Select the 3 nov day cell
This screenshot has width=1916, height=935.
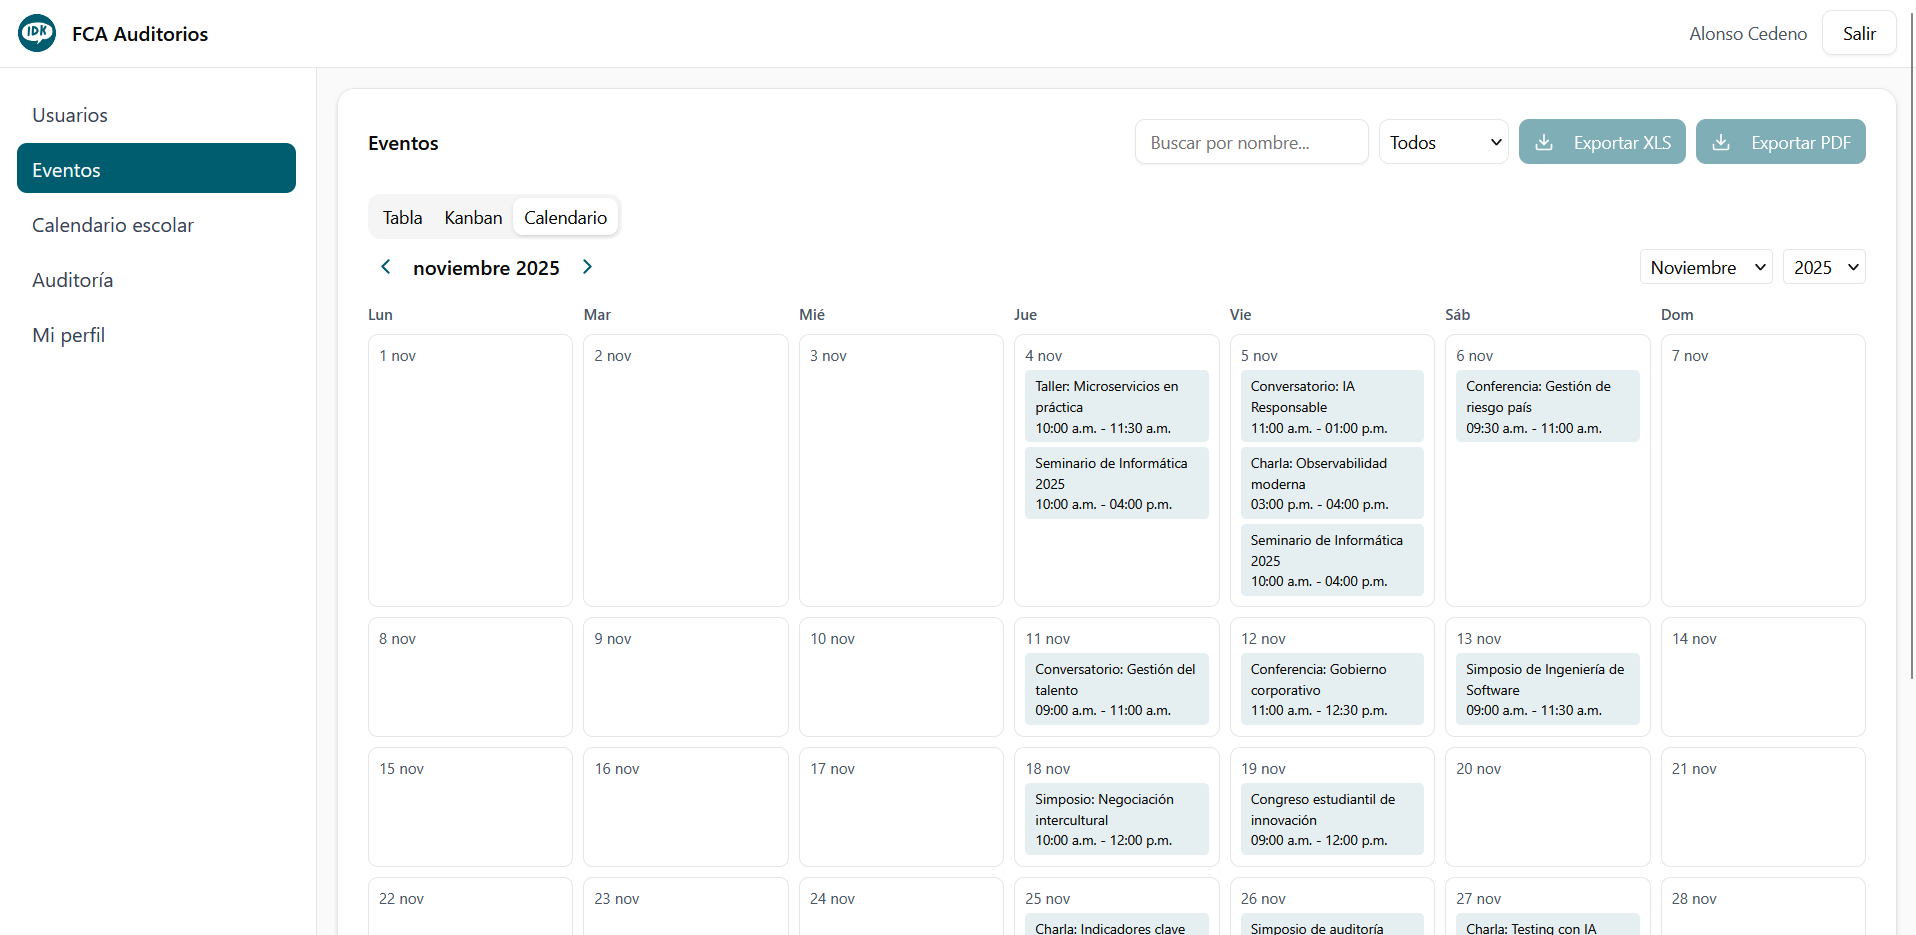901,470
